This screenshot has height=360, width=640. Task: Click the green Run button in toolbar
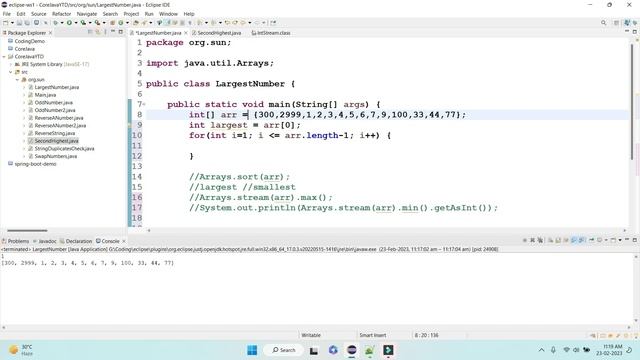(69, 23)
